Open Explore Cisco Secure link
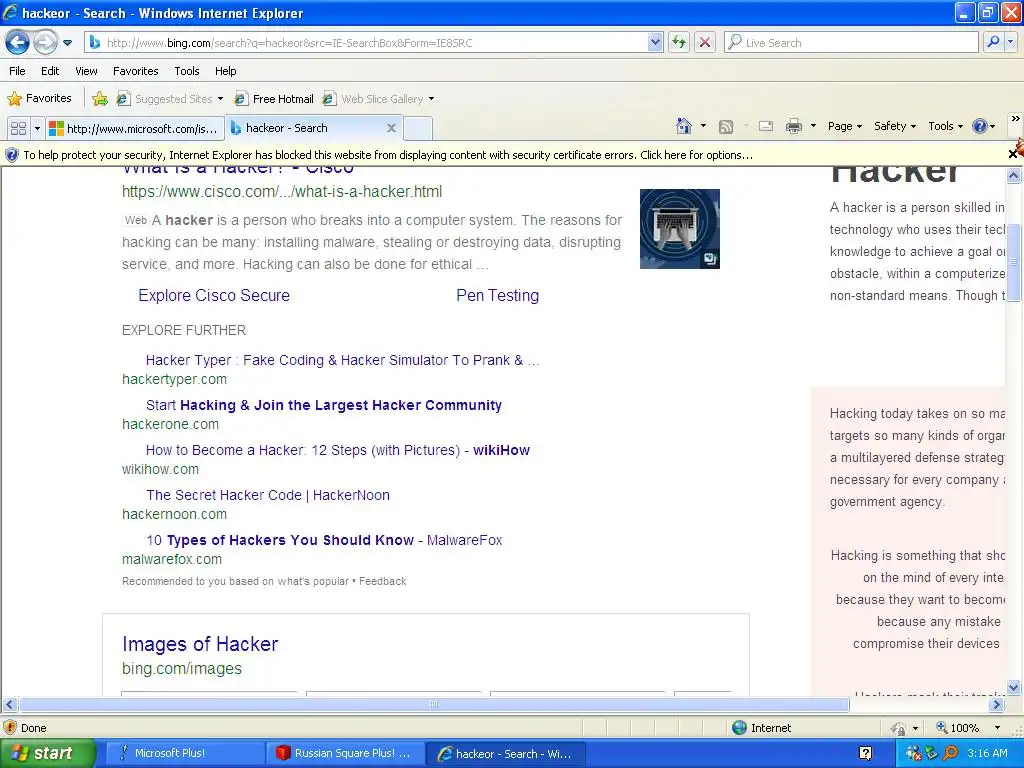Screen dimensions: 1024x768 coord(214,295)
